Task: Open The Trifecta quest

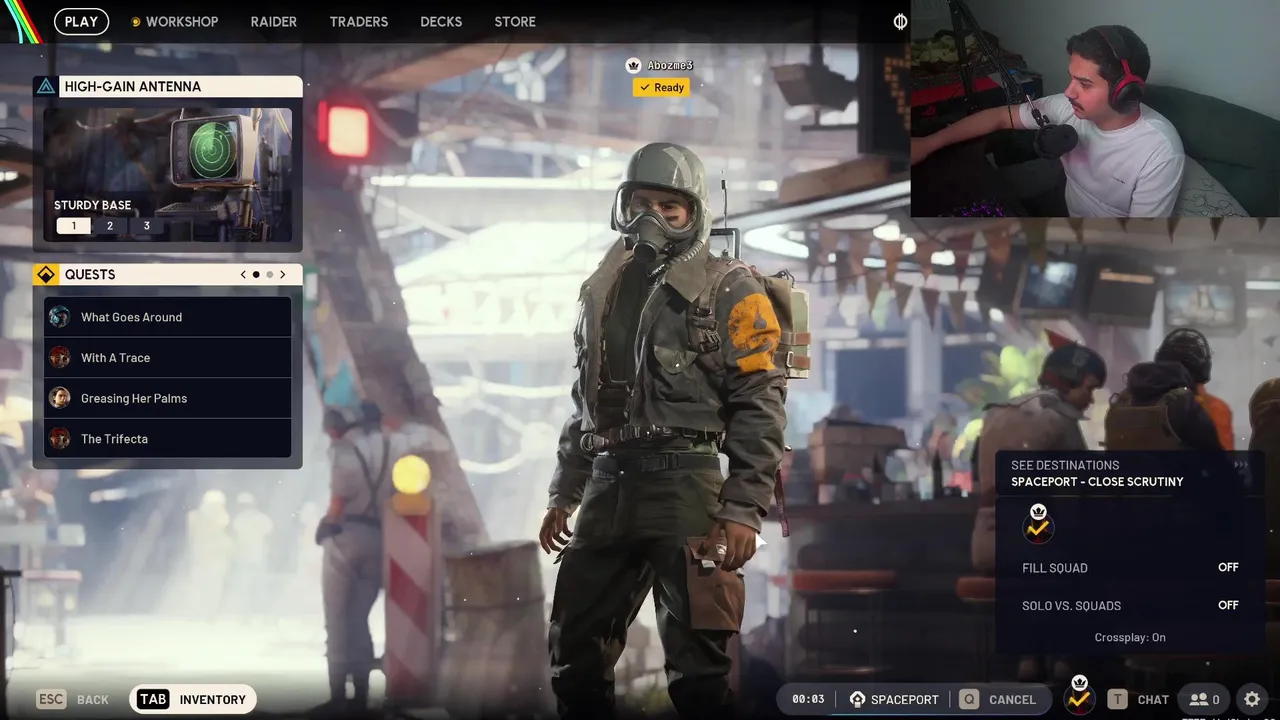Action: [x=167, y=438]
